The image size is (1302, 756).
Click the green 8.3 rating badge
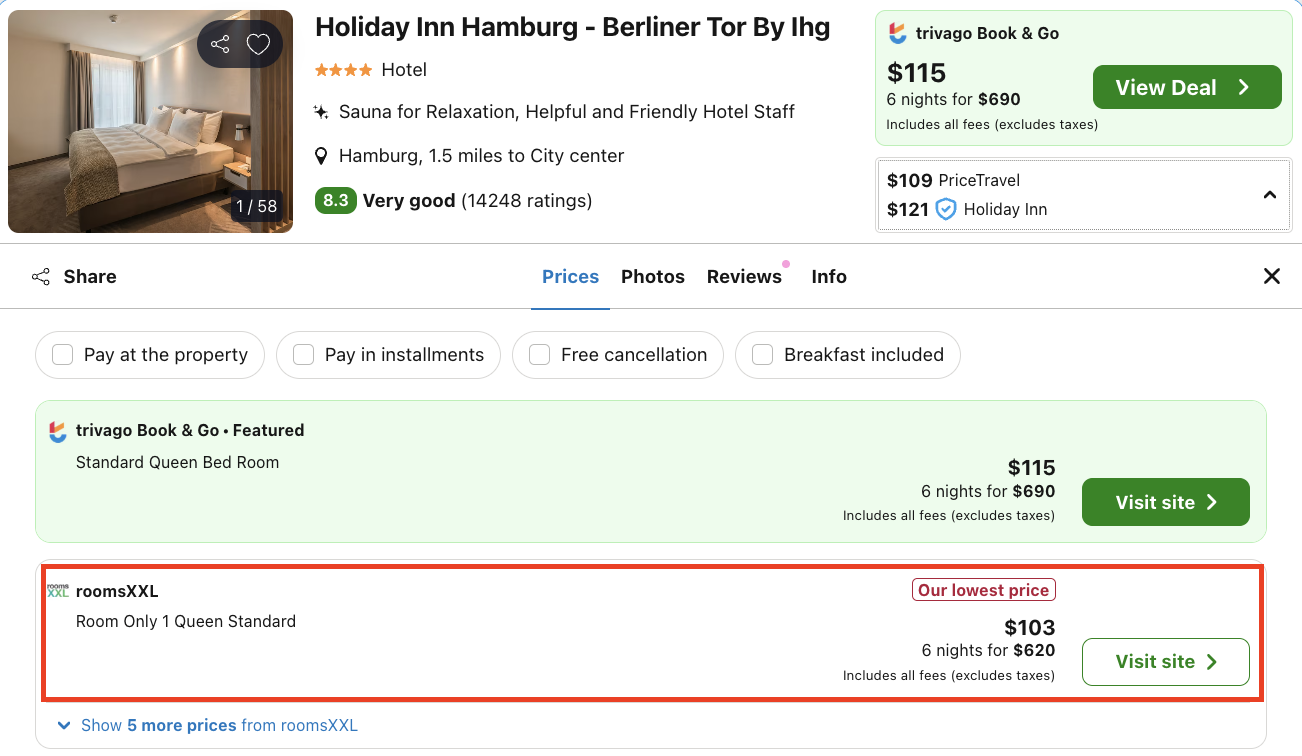point(335,200)
